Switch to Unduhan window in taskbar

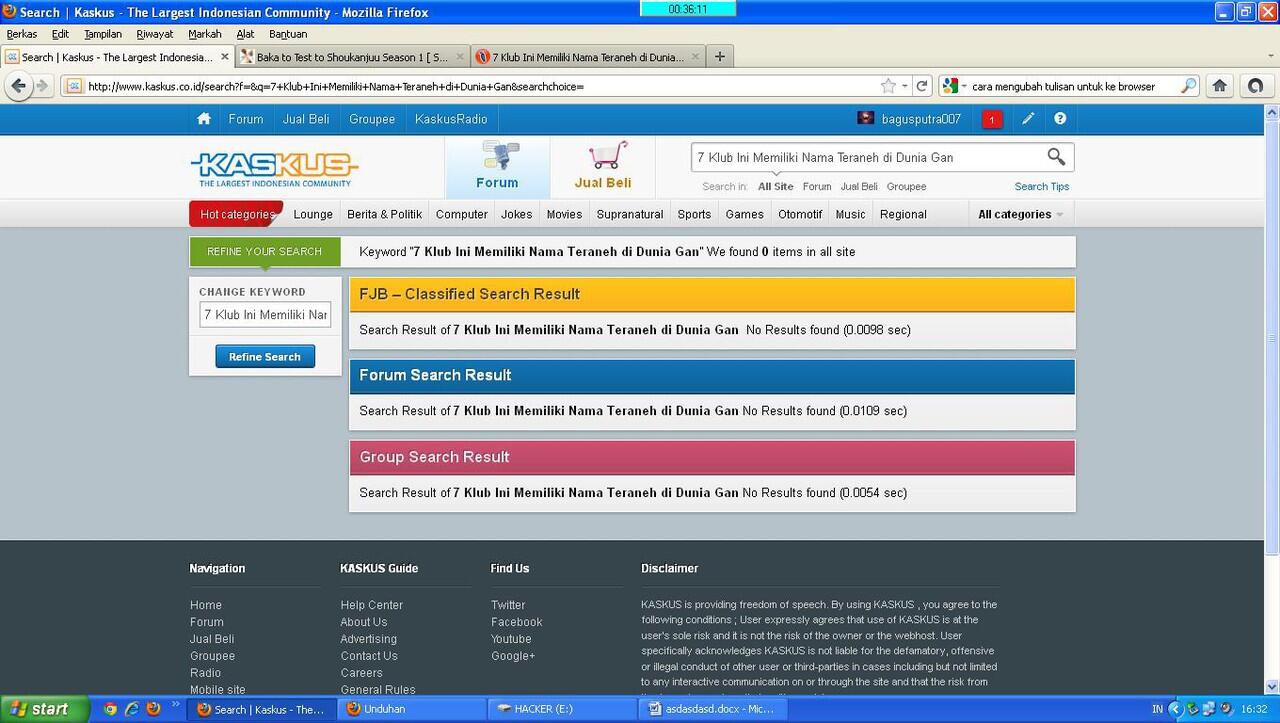410,709
